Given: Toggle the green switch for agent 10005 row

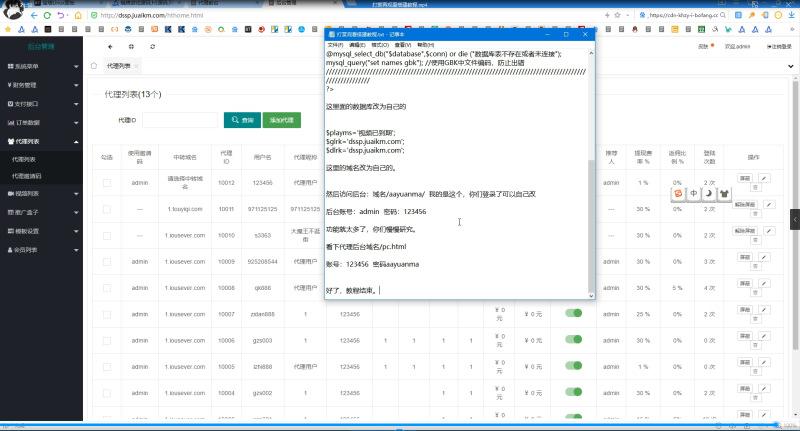Looking at the screenshot, I should click(573, 365).
